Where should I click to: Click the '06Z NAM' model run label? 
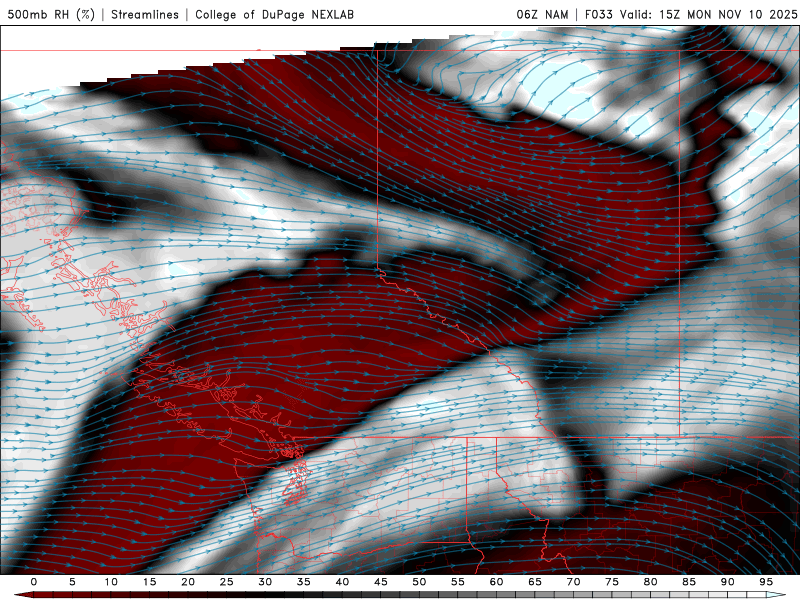(x=542, y=14)
